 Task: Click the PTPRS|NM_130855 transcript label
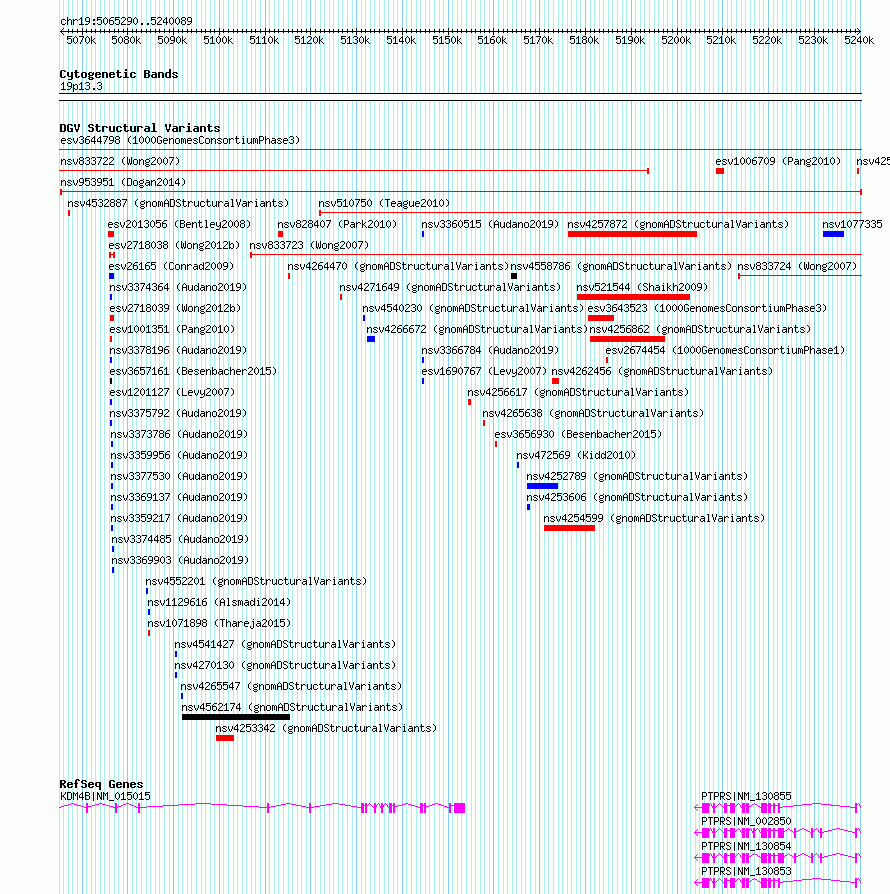click(746, 797)
